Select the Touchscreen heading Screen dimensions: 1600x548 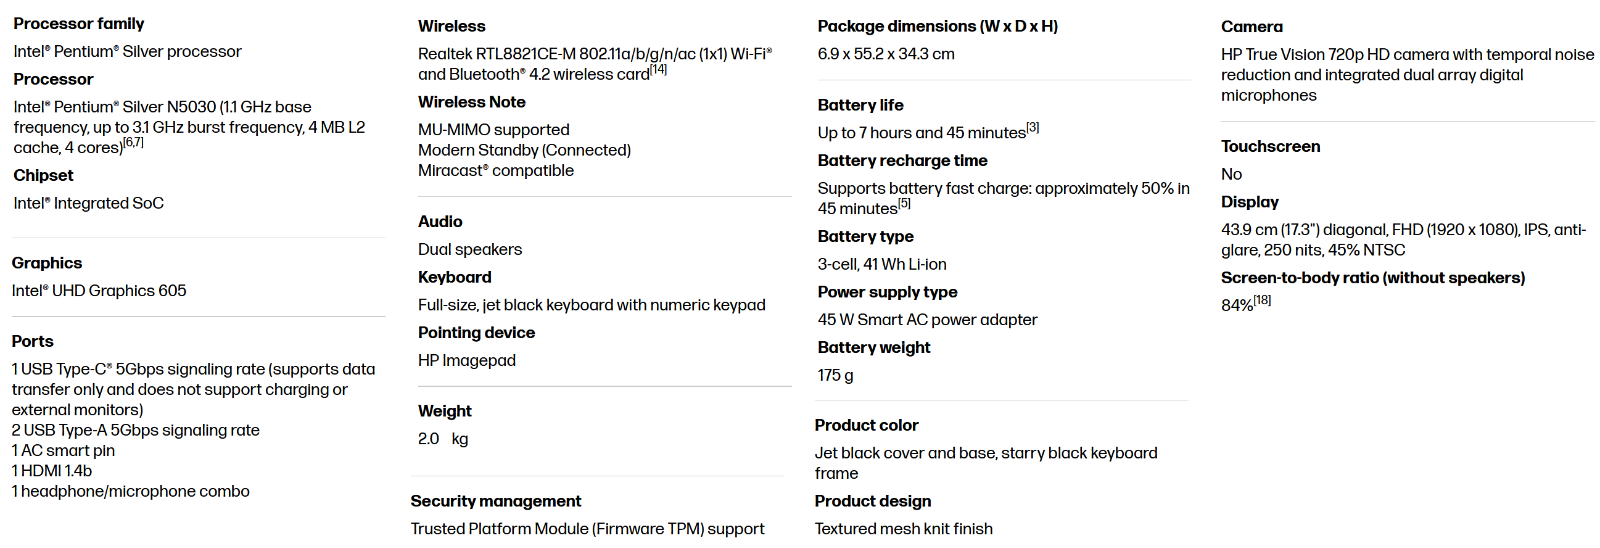pos(1271,146)
